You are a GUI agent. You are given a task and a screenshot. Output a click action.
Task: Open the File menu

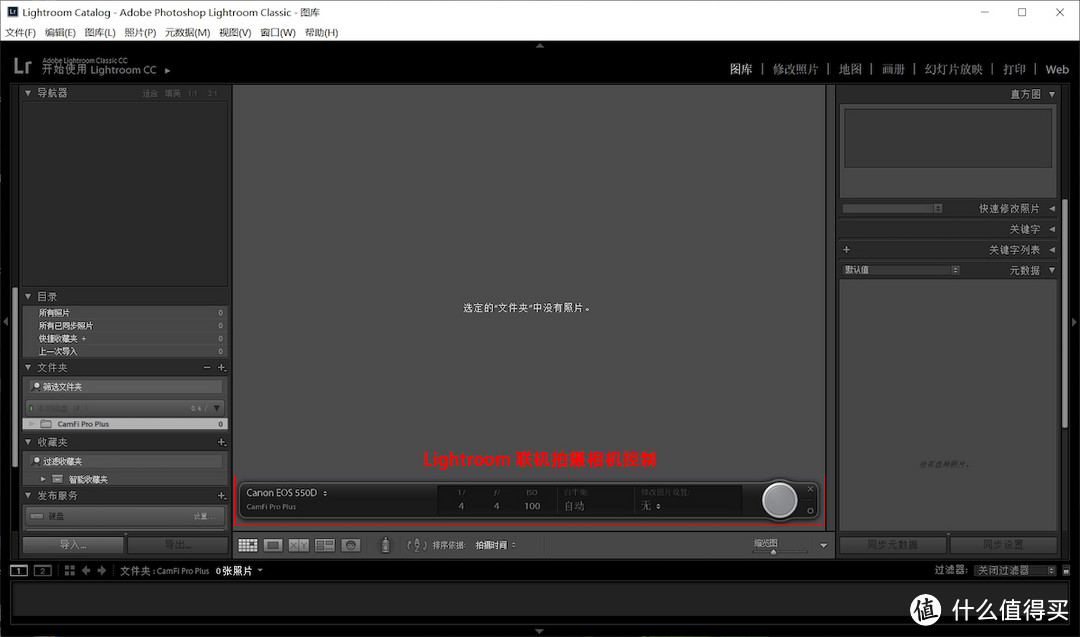[21, 32]
